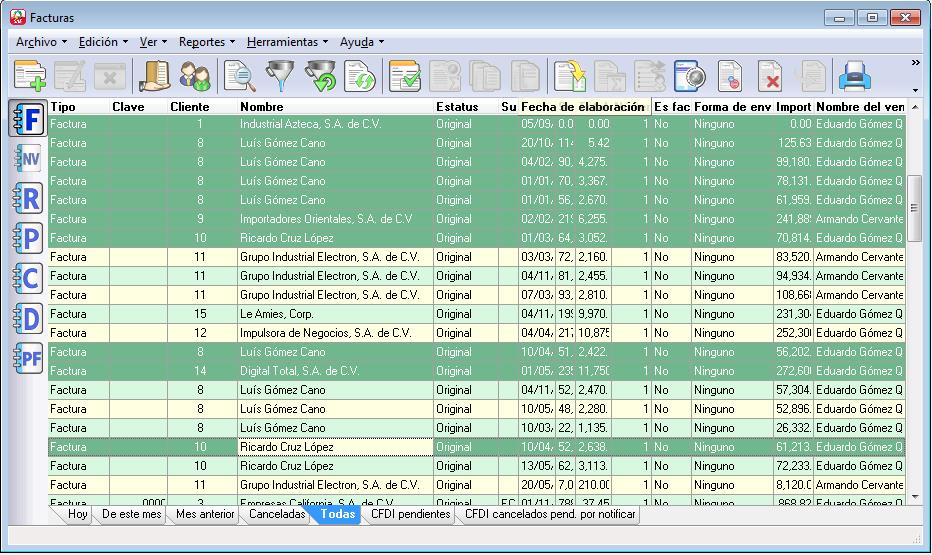Click the refresh document icon with green arrows

tap(360, 76)
